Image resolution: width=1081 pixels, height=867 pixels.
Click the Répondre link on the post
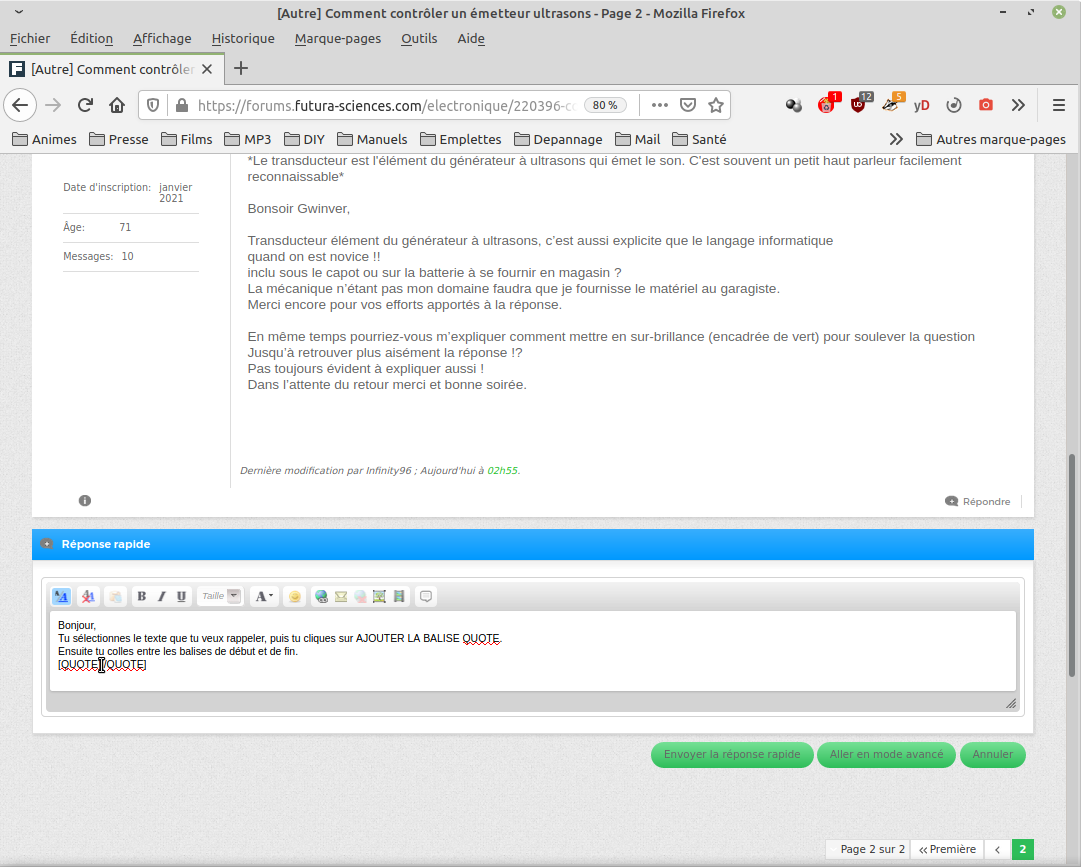(978, 501)
